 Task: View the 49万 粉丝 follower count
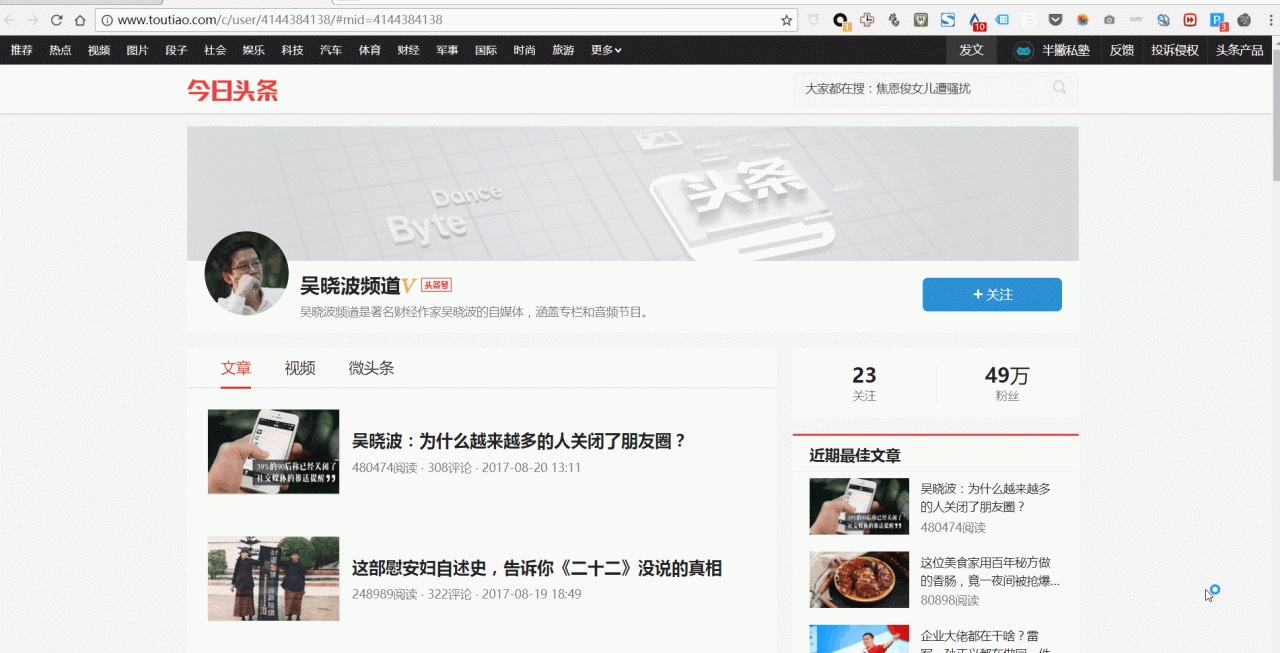(x=1007, y=383)
